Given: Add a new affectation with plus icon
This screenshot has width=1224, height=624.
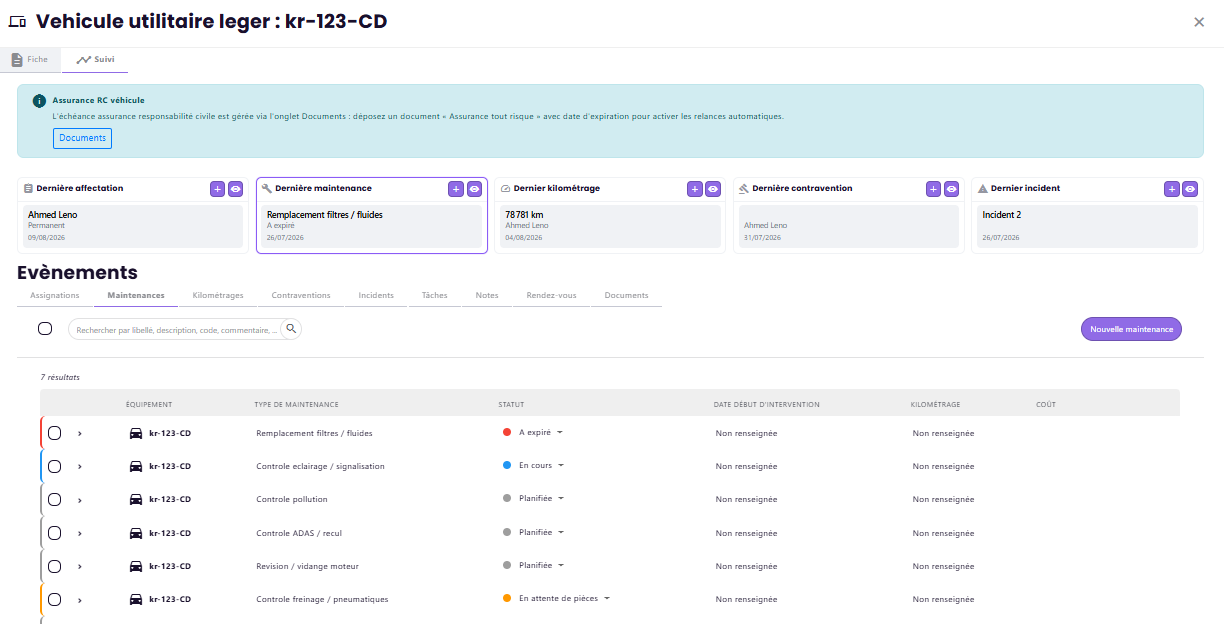Looking at the screenshot, I should click(x=217, y=189).
